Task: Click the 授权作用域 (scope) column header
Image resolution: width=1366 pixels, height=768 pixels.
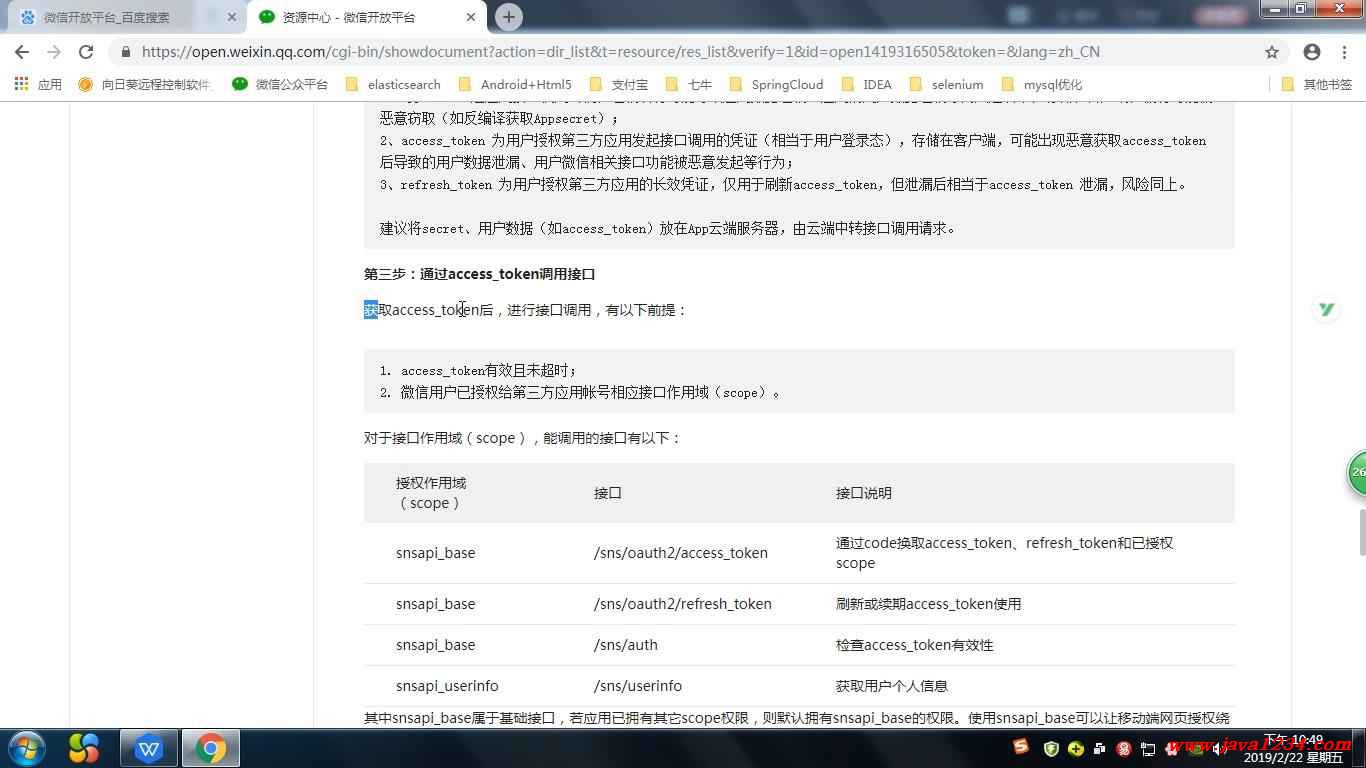Action: 431,493
